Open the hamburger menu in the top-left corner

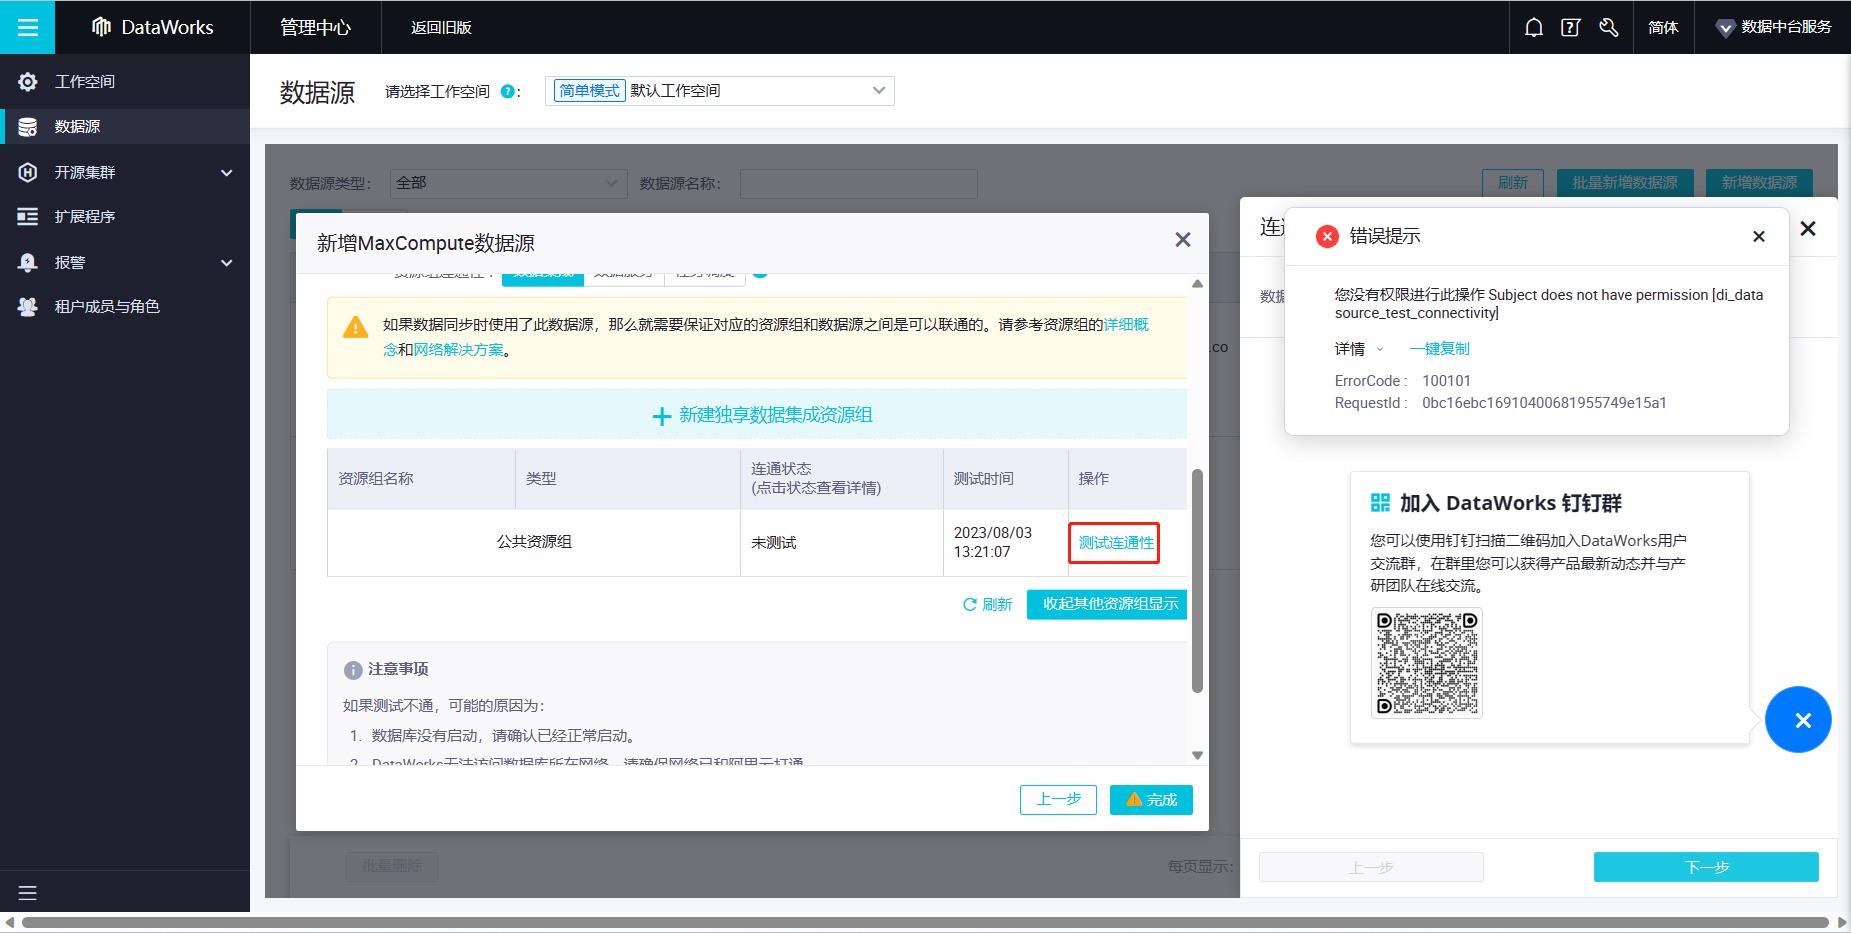(x=28, y=27)
